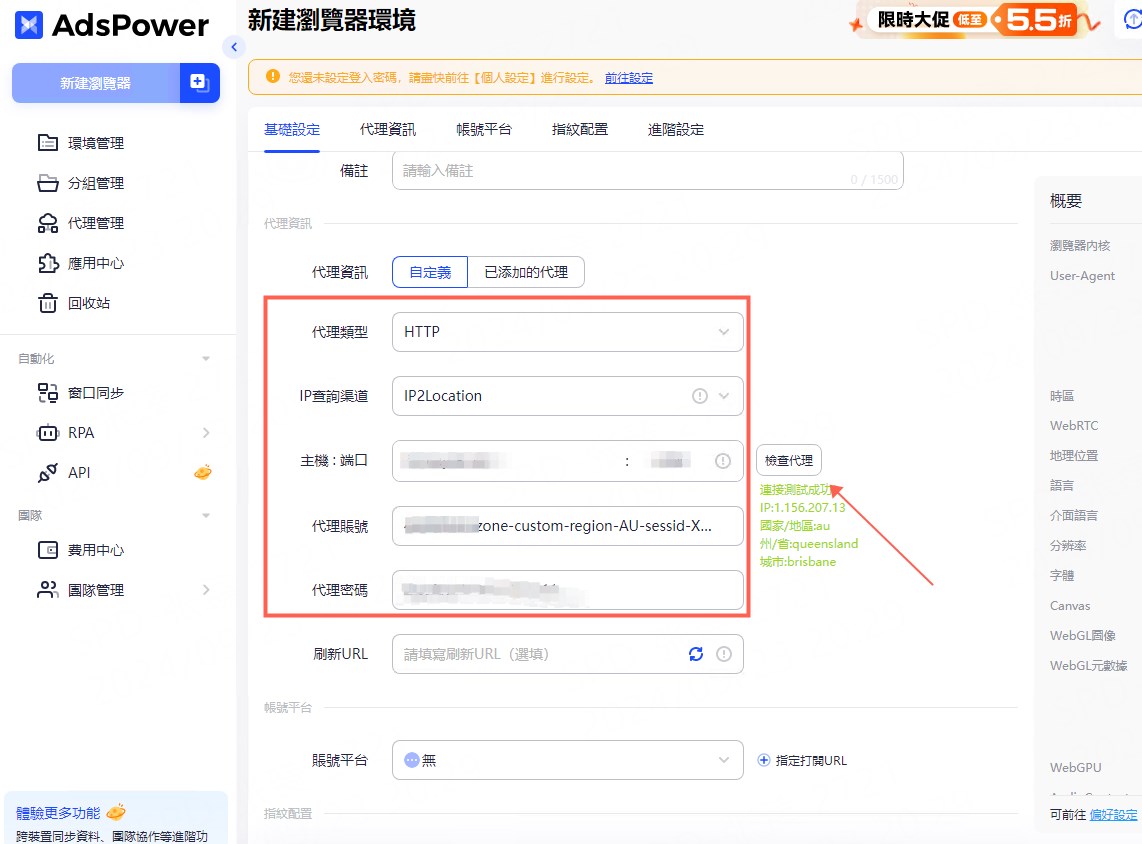
Task: Click the planet icon beside 體驗更多功能
Action: coord(116,812)
